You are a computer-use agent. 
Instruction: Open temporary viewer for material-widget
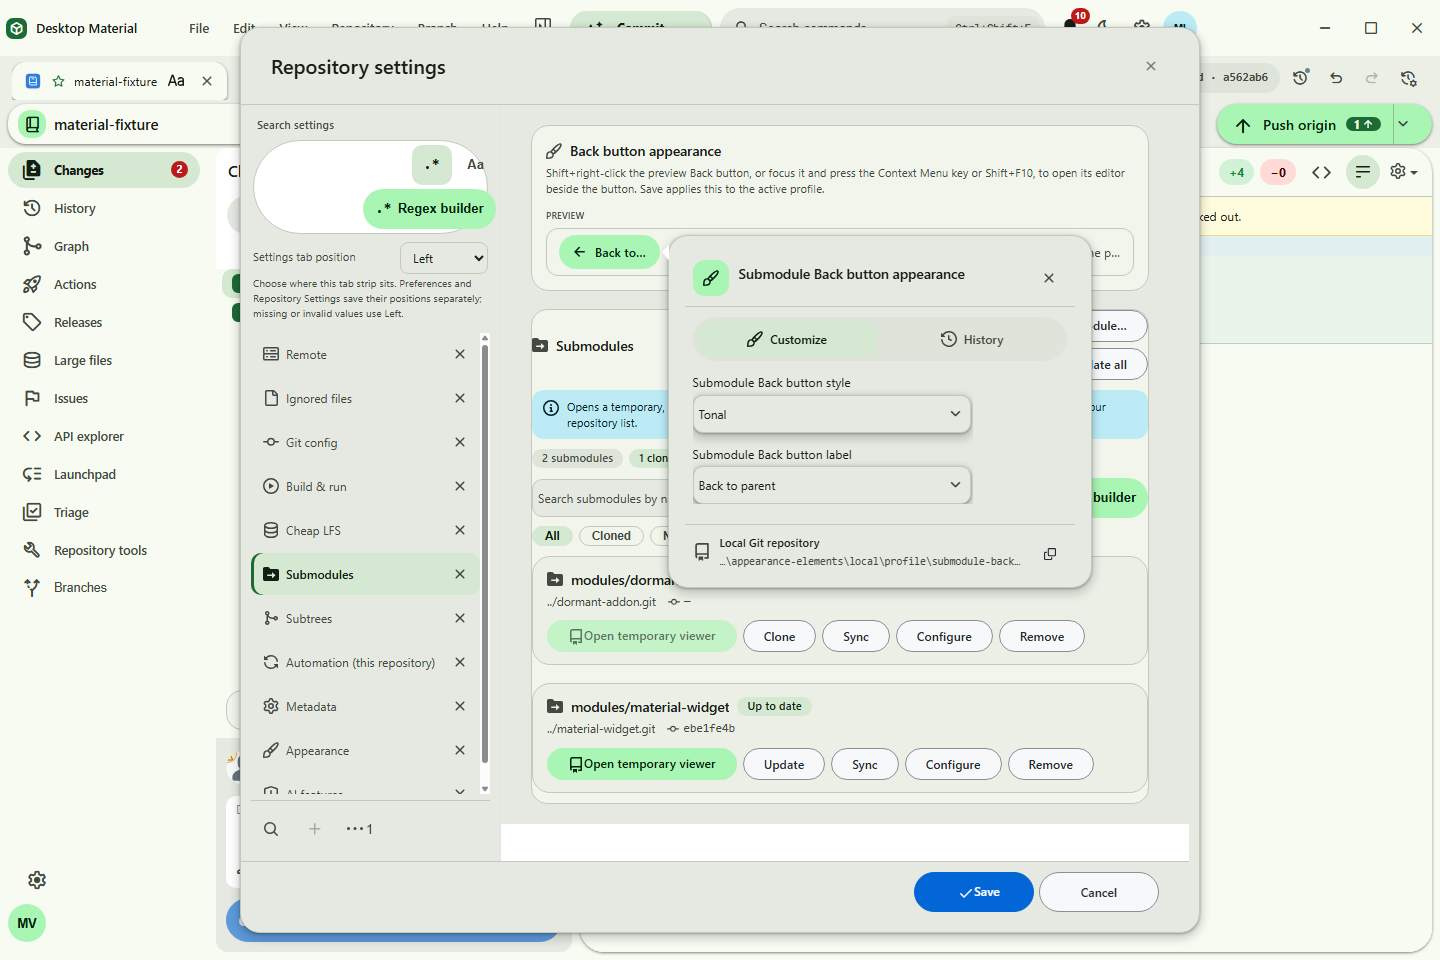pos(642,764)
